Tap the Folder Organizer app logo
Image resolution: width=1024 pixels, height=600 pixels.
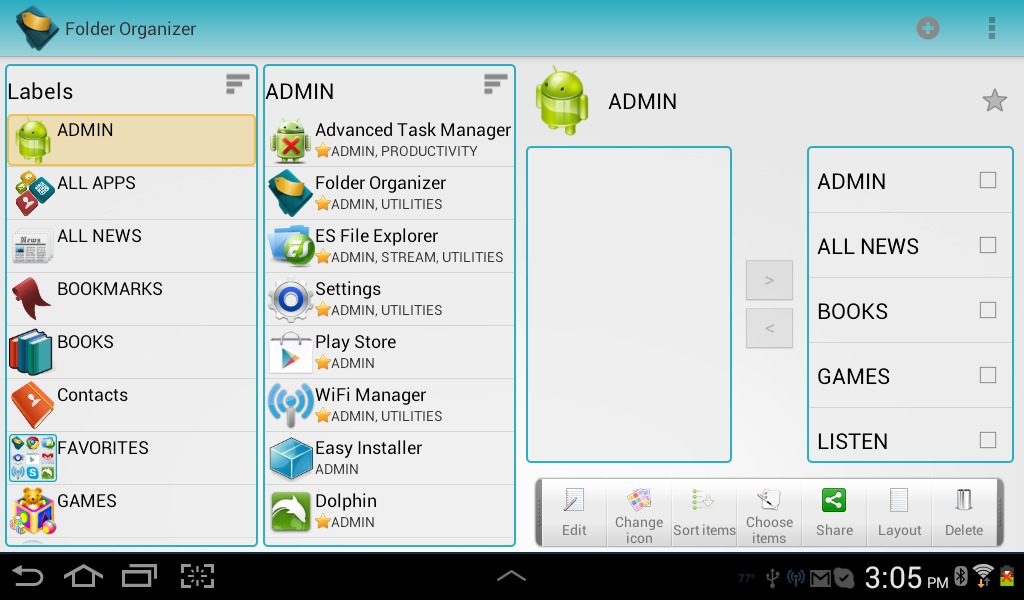38,29
